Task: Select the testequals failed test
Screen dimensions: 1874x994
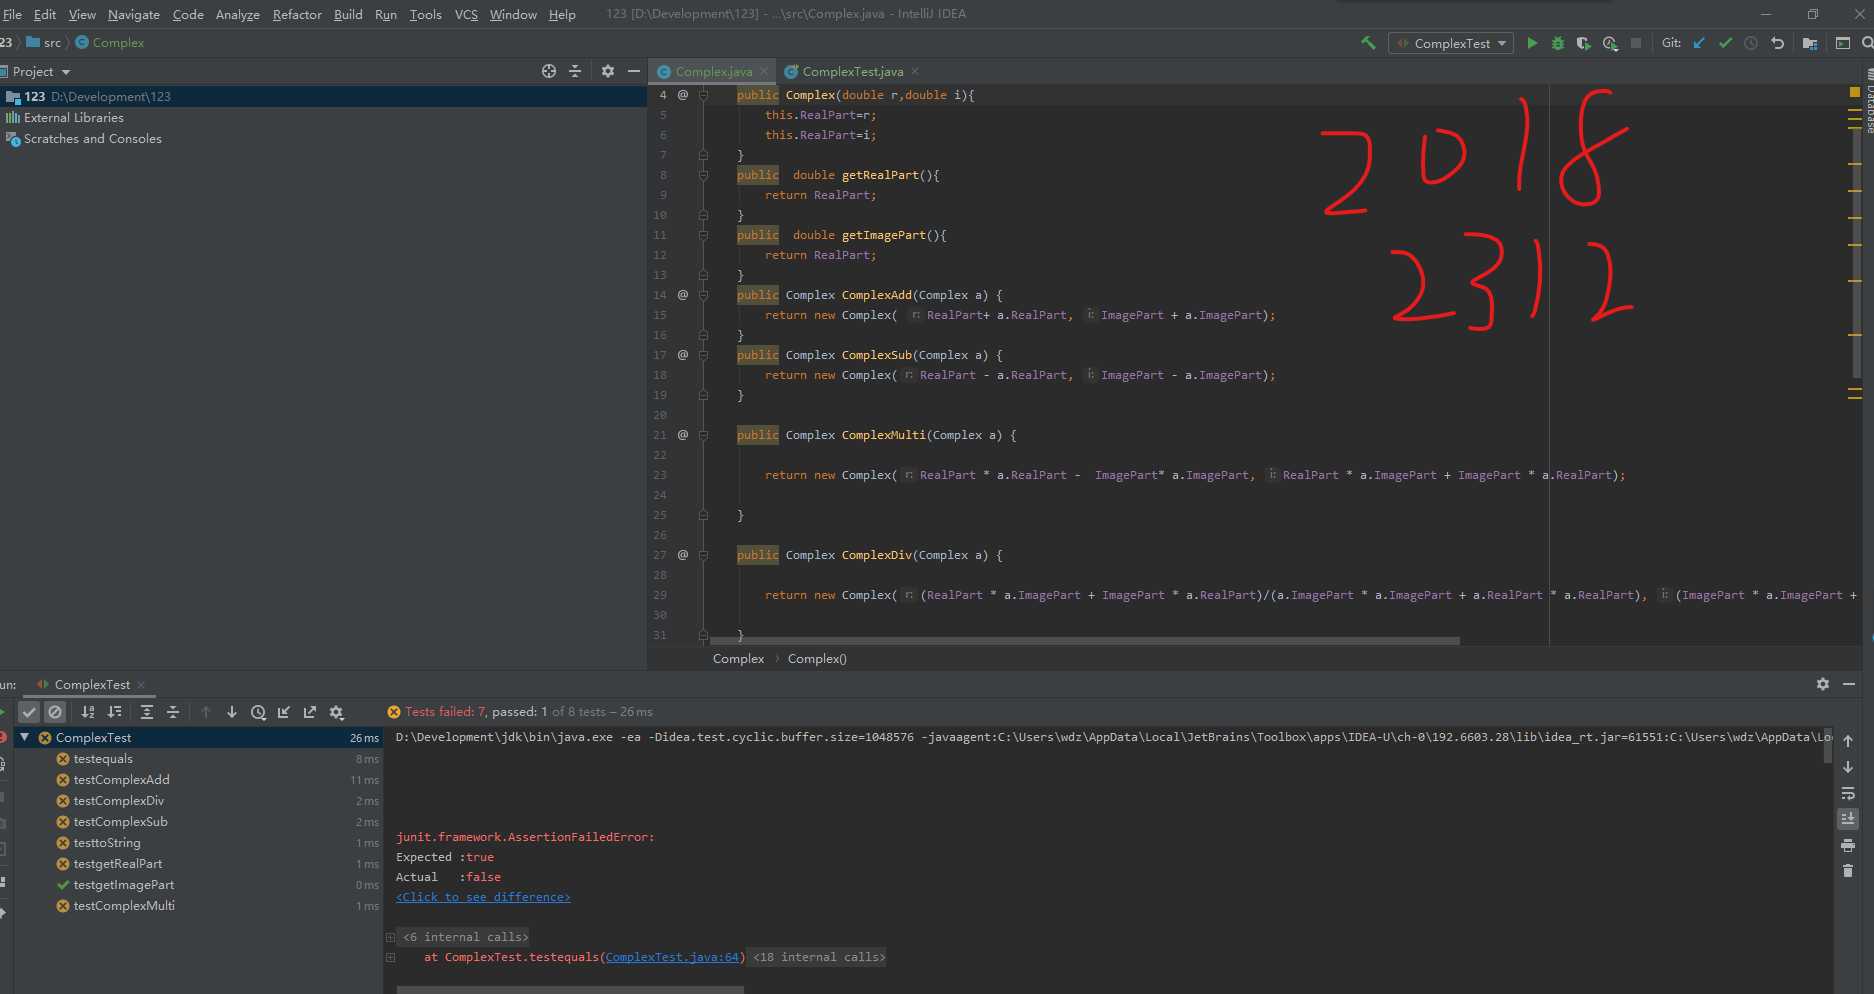Action: click(x=103, y=759)
